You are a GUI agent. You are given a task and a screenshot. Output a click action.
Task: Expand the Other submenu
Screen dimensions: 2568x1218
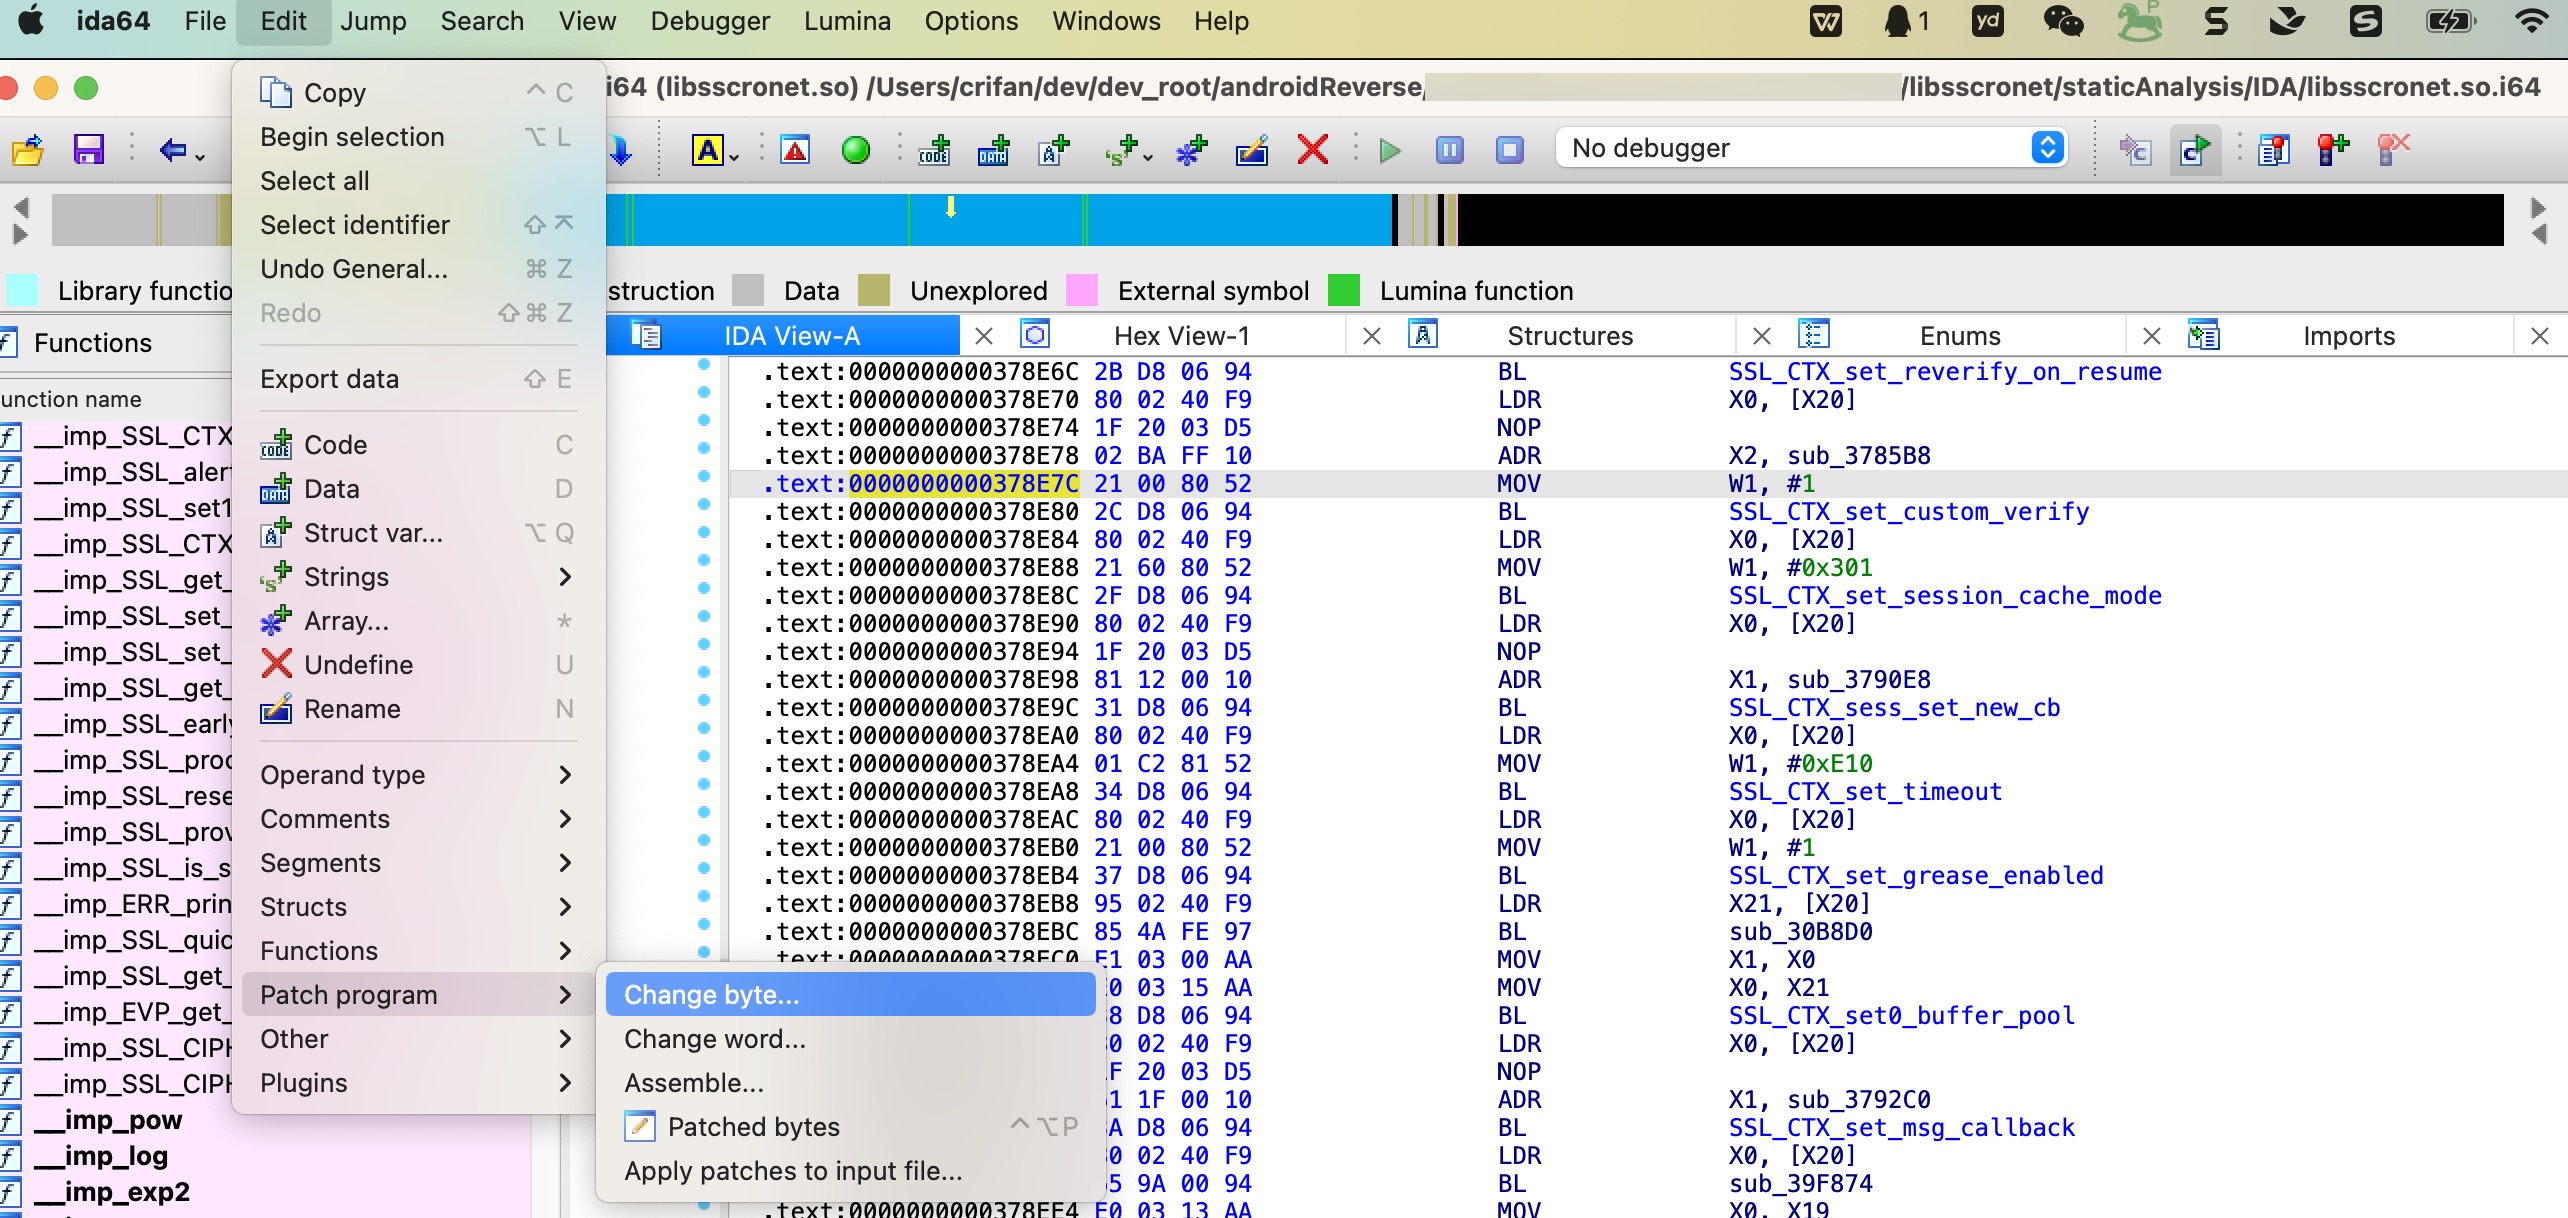point(417,1039)
